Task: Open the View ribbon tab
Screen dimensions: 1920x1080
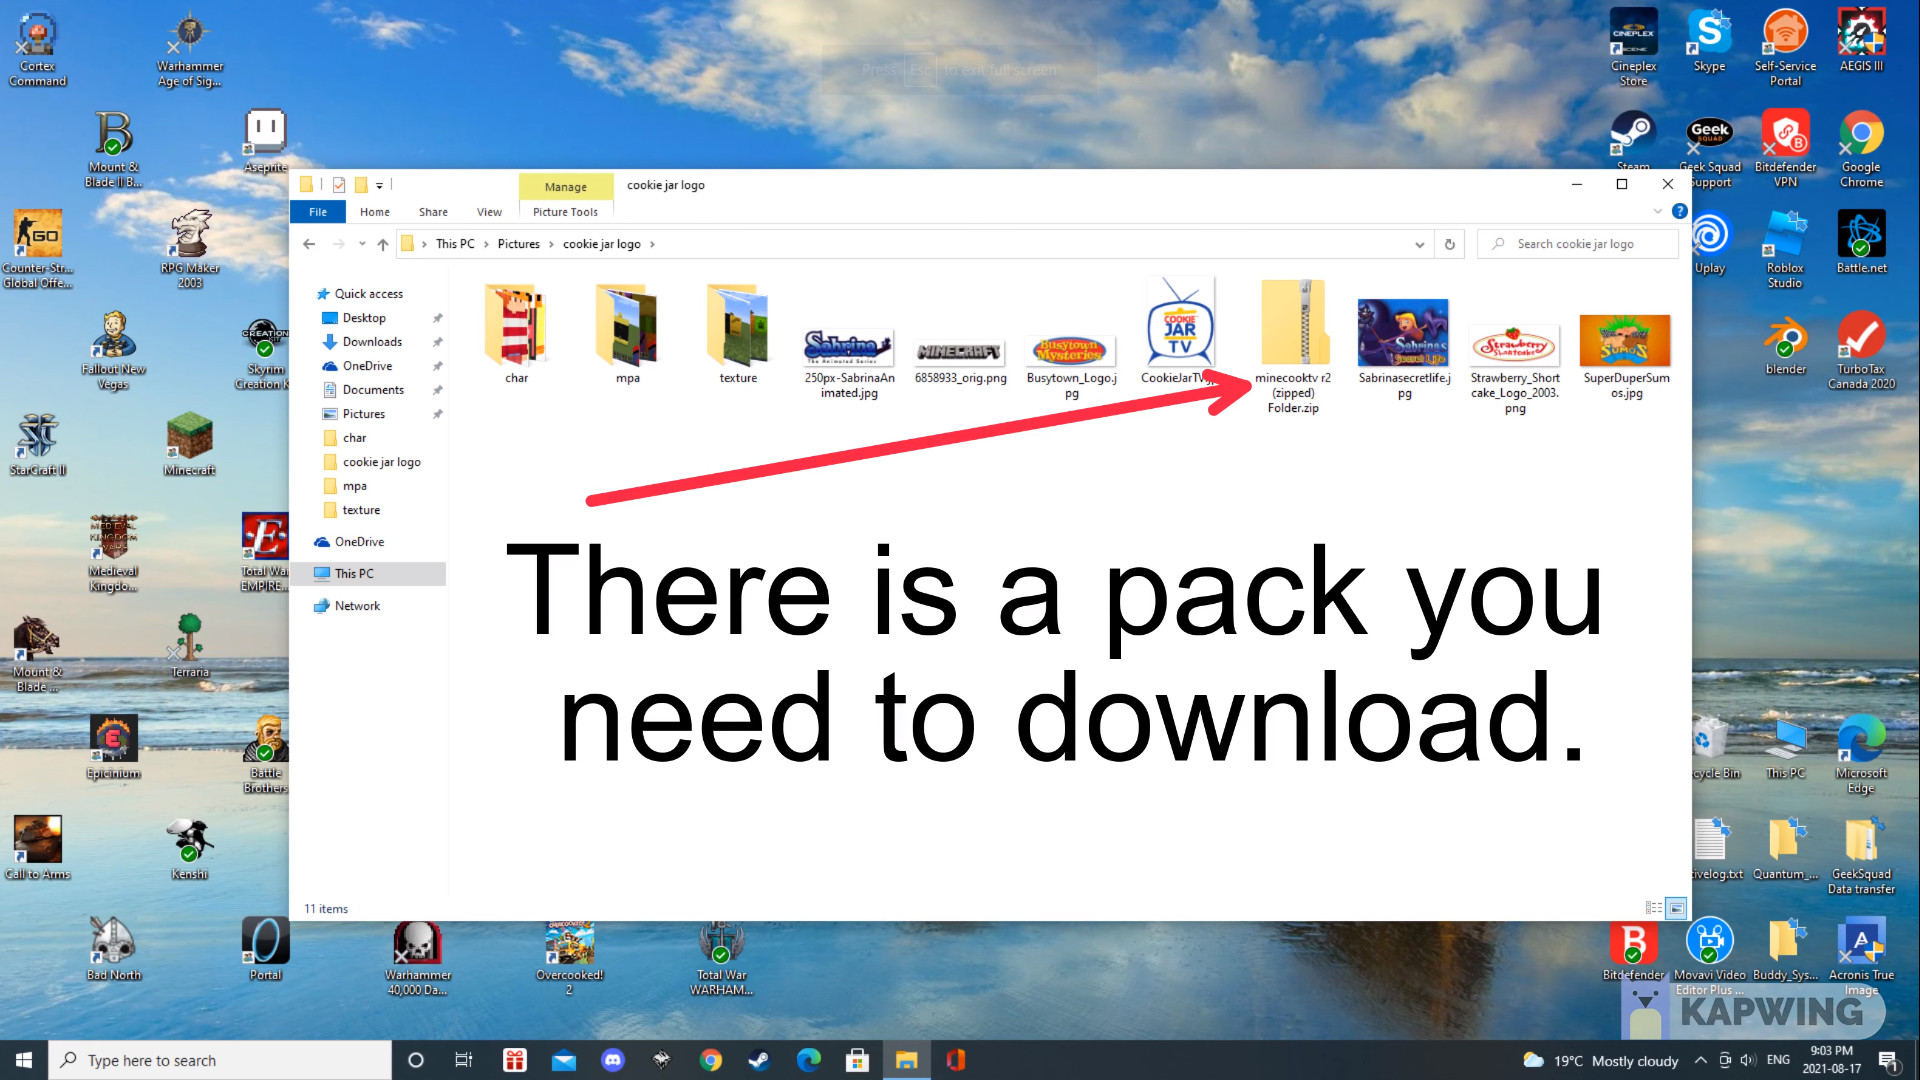Action: [x=489, y=212]
